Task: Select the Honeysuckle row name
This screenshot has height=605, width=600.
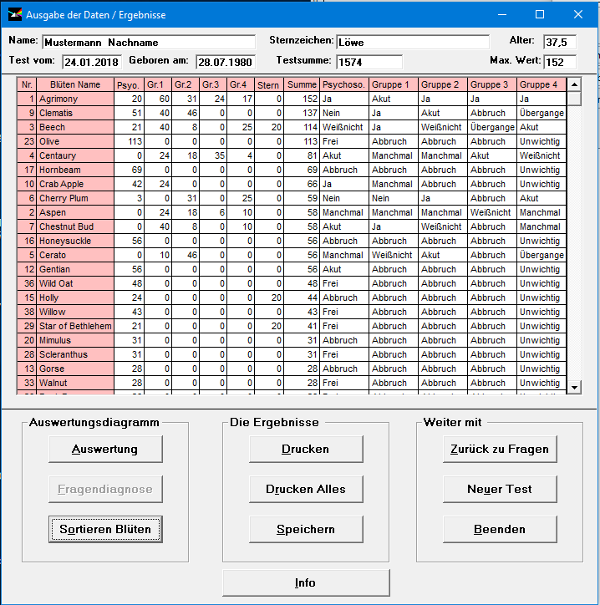Action: pos(76,241)
